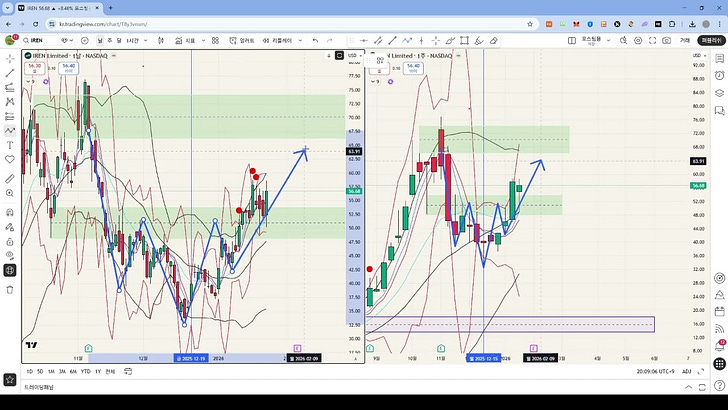Viewport: 728px width, 410px height.
Task: Select the ruler measure tool
Action: [x=10, y=179]
